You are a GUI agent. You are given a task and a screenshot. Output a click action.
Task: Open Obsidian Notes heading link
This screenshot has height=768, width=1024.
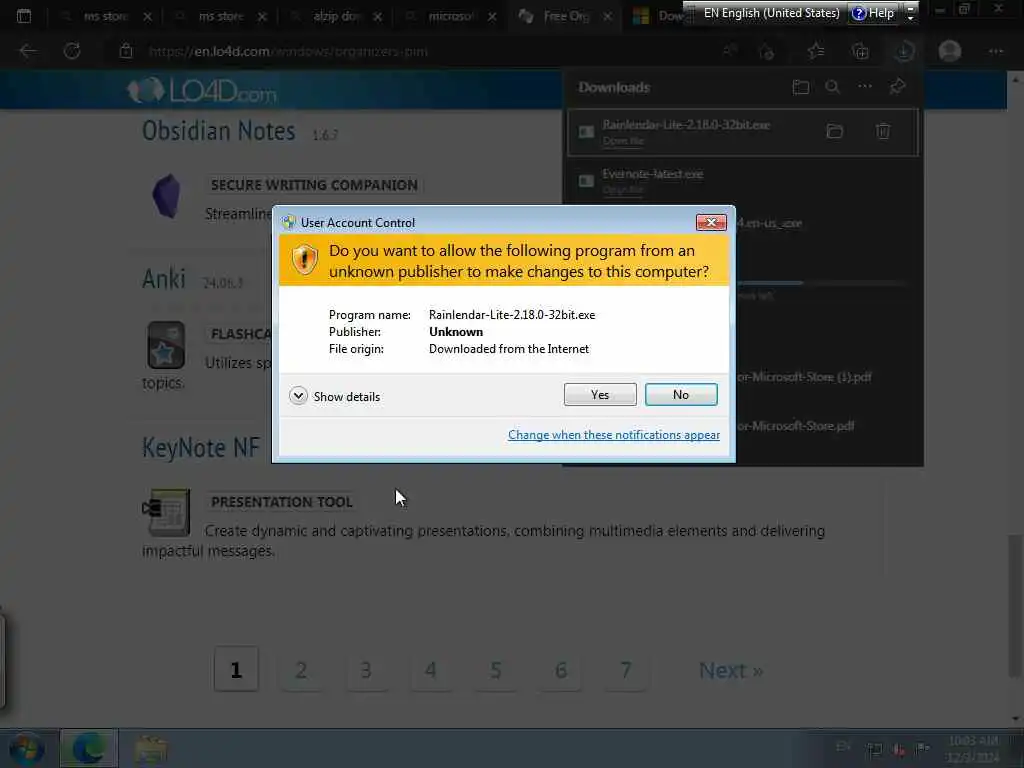tap(219, 131)
